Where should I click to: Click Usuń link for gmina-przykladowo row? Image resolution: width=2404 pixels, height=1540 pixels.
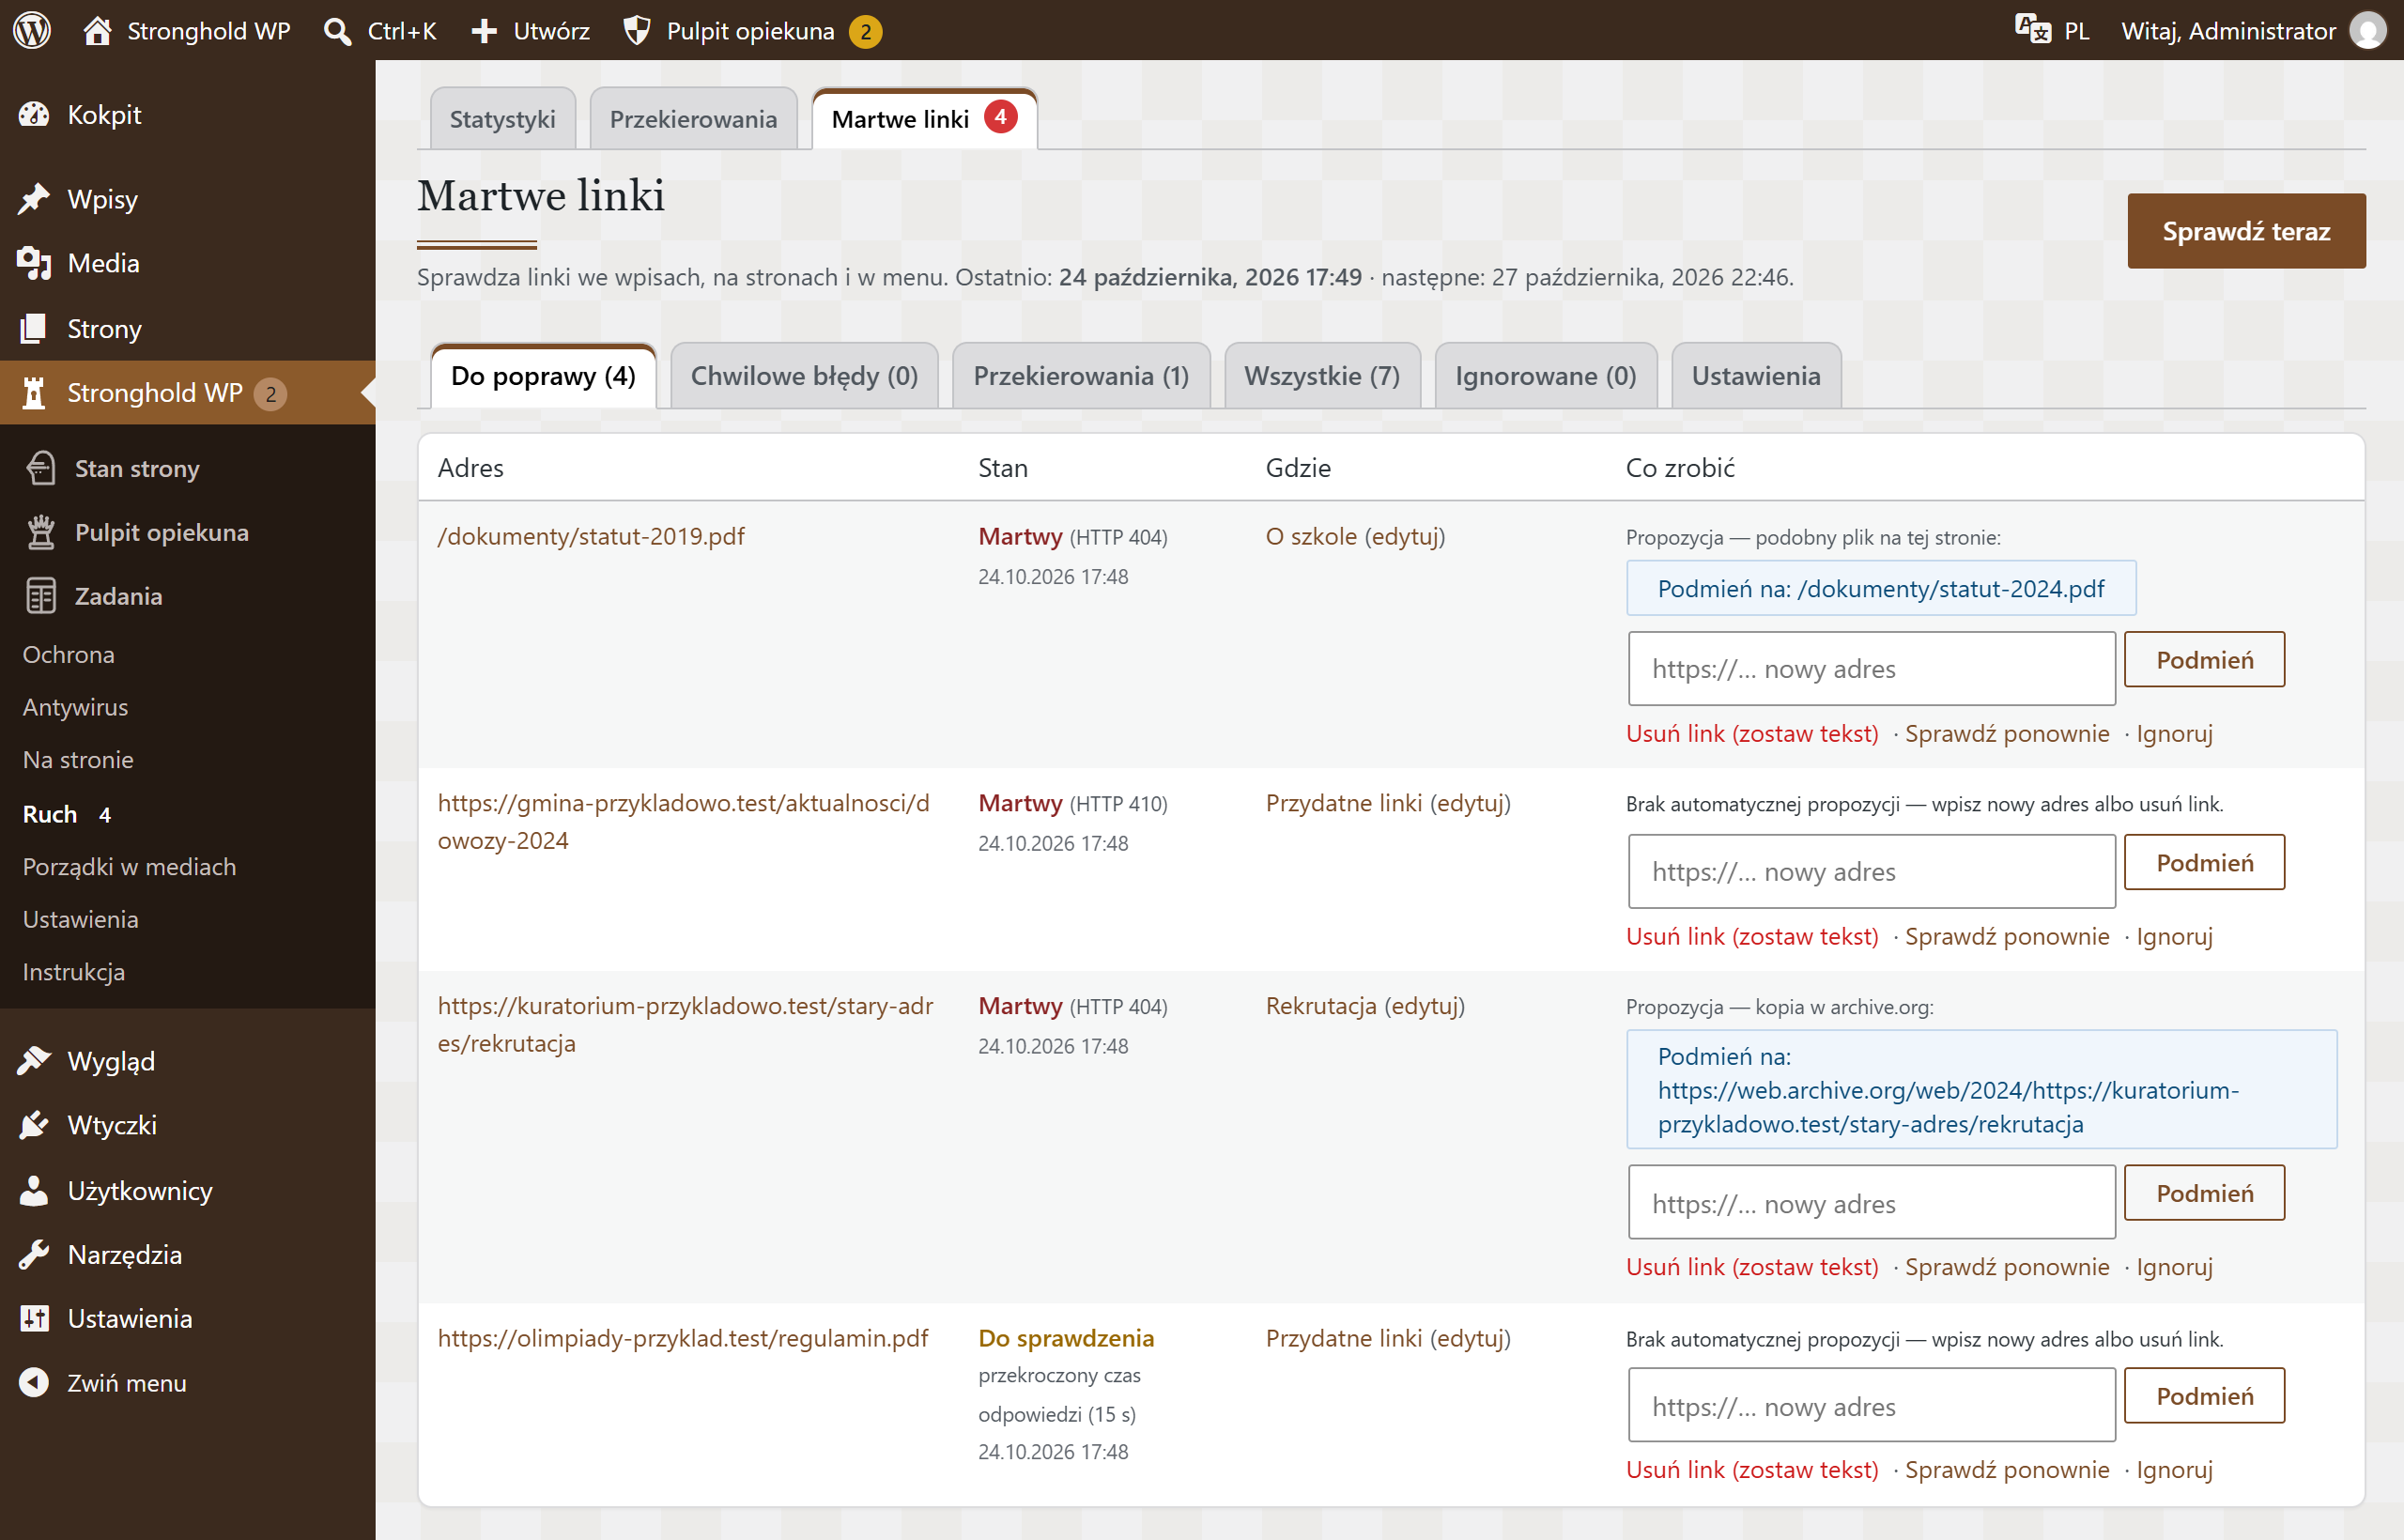pos(1752,936)
